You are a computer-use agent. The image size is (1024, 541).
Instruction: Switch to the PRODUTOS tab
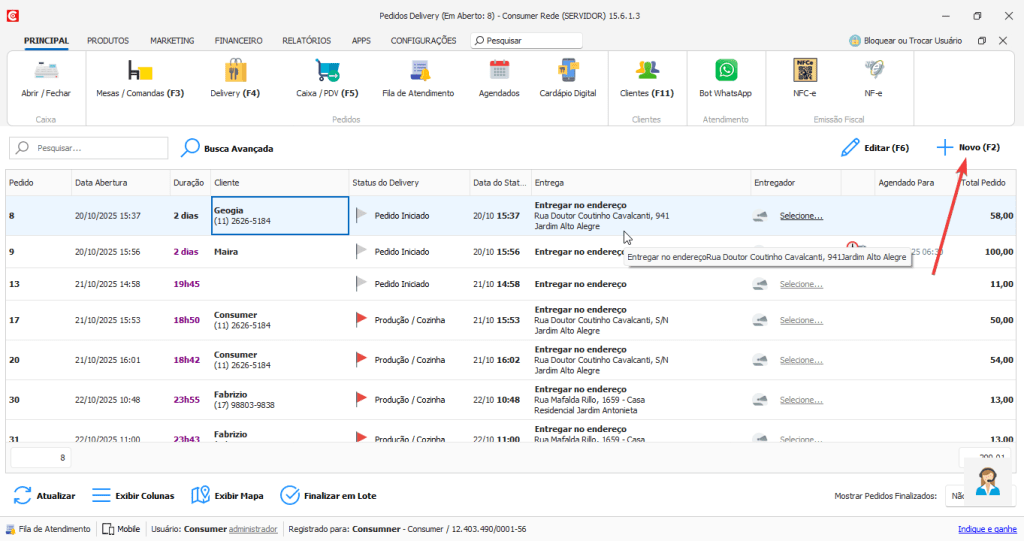[108, 41]
